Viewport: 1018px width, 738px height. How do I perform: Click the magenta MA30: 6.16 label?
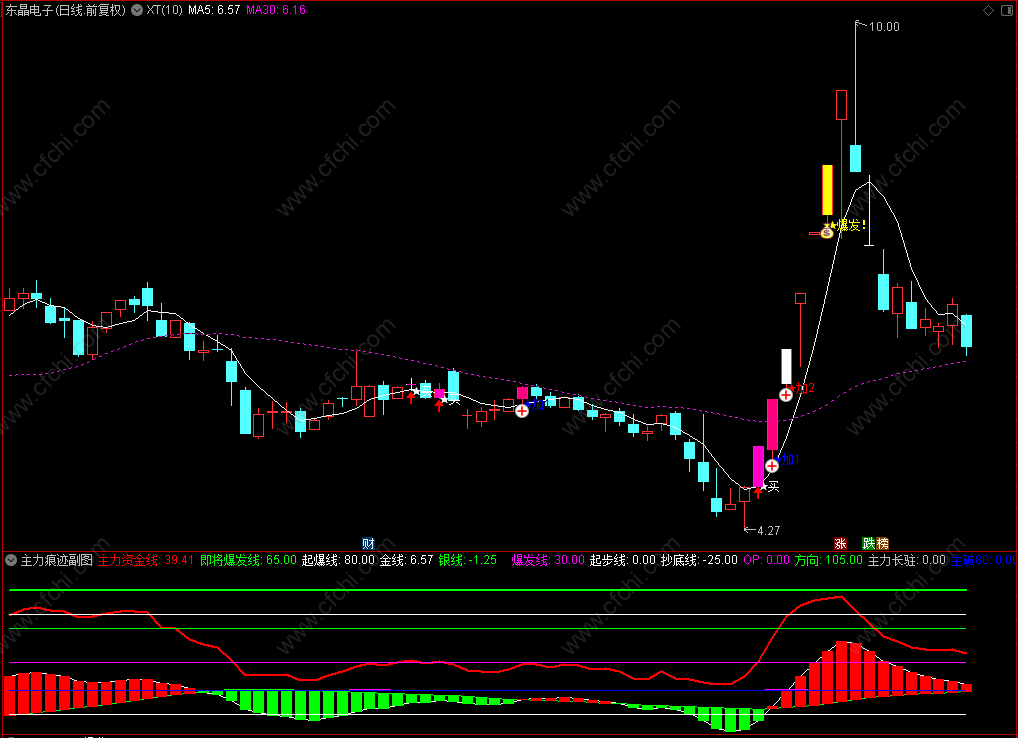276,10
